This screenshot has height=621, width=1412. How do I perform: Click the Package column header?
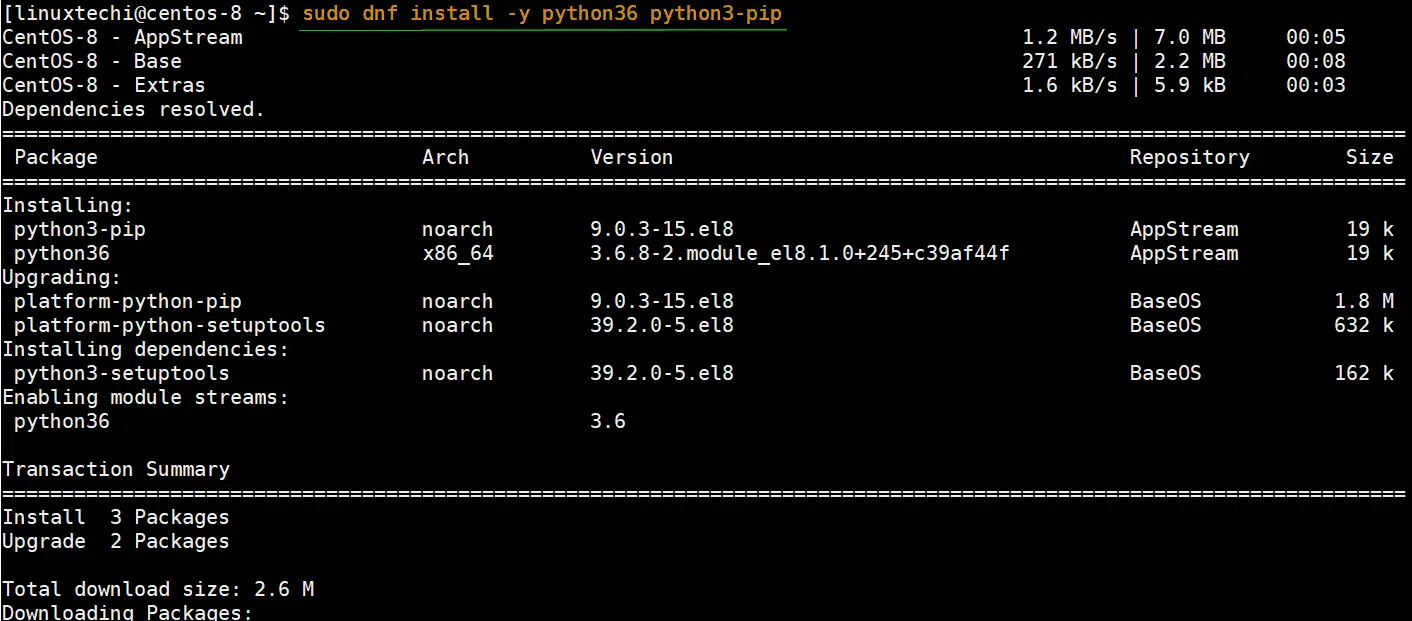(56, 158)
